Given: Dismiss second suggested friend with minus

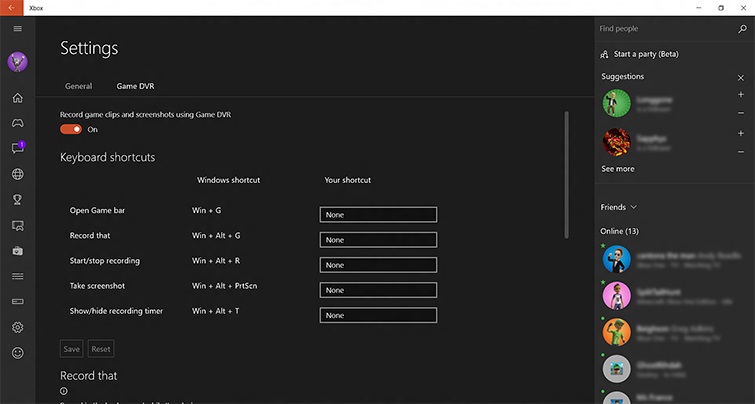Looking at the screenshot, I should (x=741, y=152).
